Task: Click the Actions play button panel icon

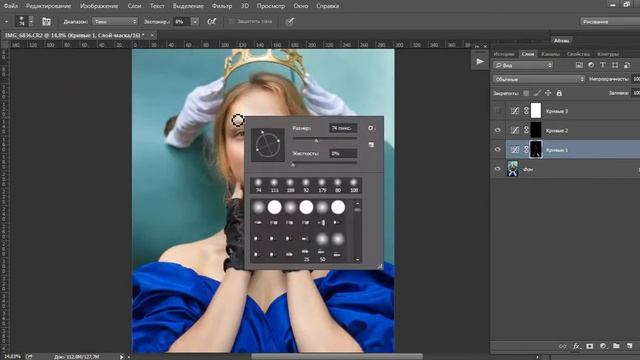Action: pyautogui.click(x=480, y=62)
